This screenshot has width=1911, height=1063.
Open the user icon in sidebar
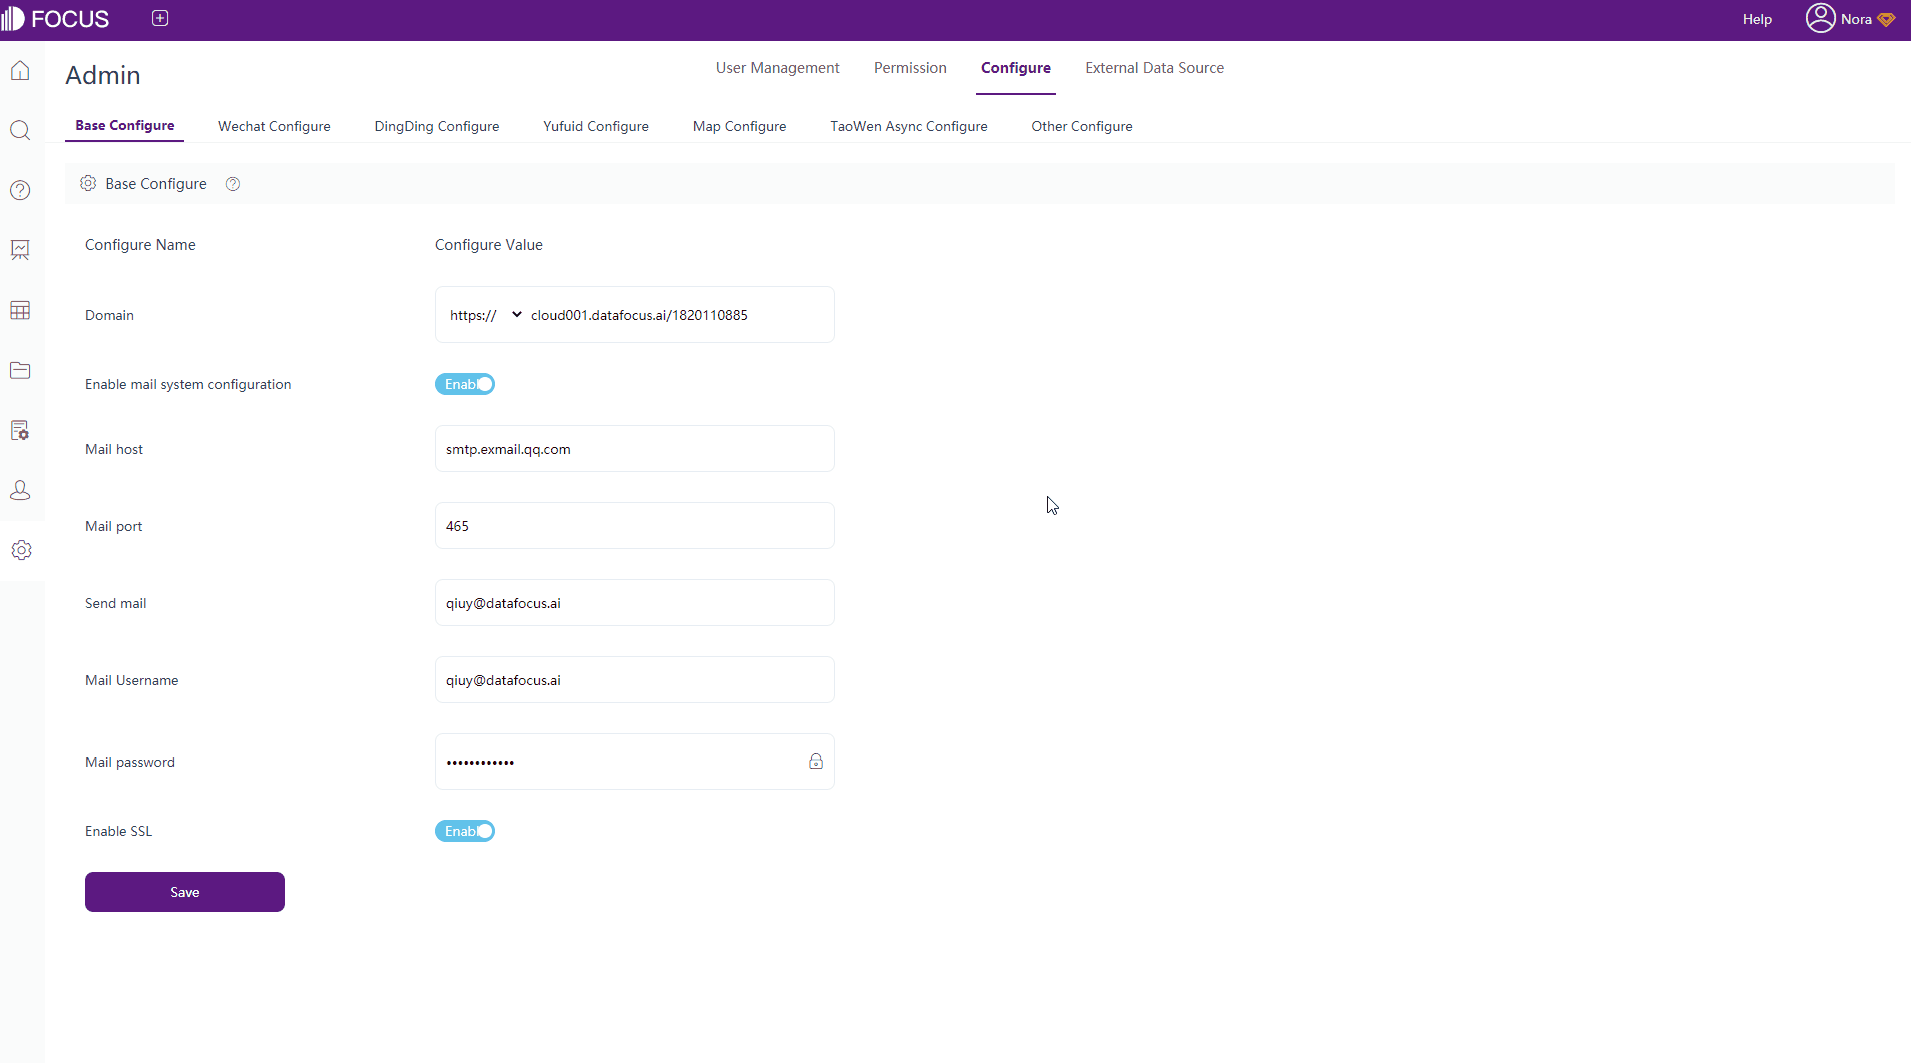(20, 490)
